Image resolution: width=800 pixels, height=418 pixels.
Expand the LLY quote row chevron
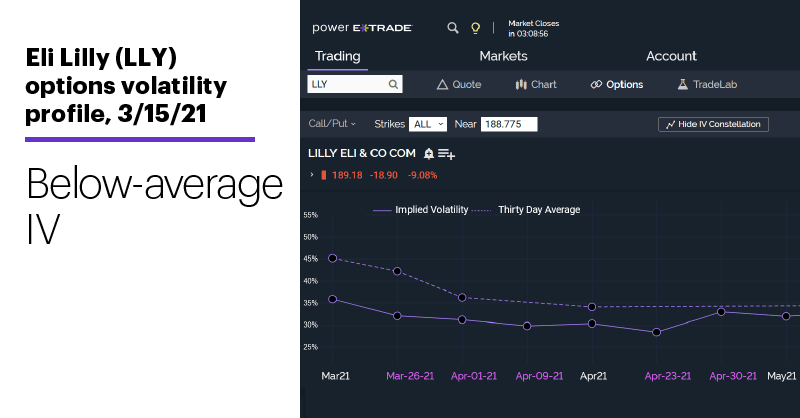point(312,175)
